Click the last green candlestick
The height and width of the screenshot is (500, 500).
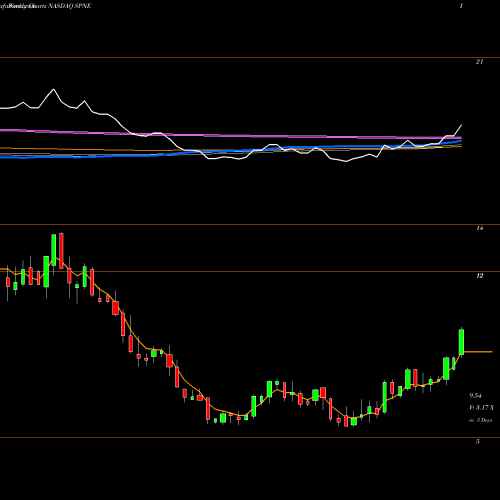pyautogui.click(x=461, y=342)
